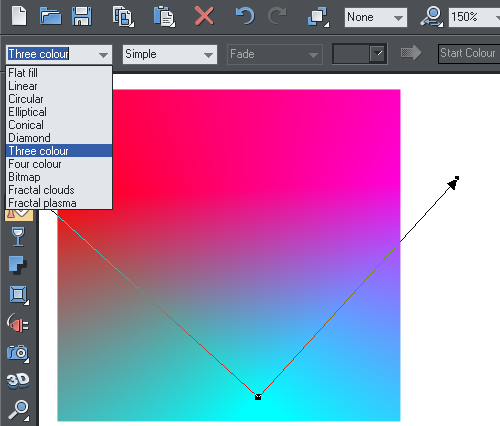Expand the Simple fill tiling dropdown
Viewport: 500px width, 426px height.
pos(170,54)
